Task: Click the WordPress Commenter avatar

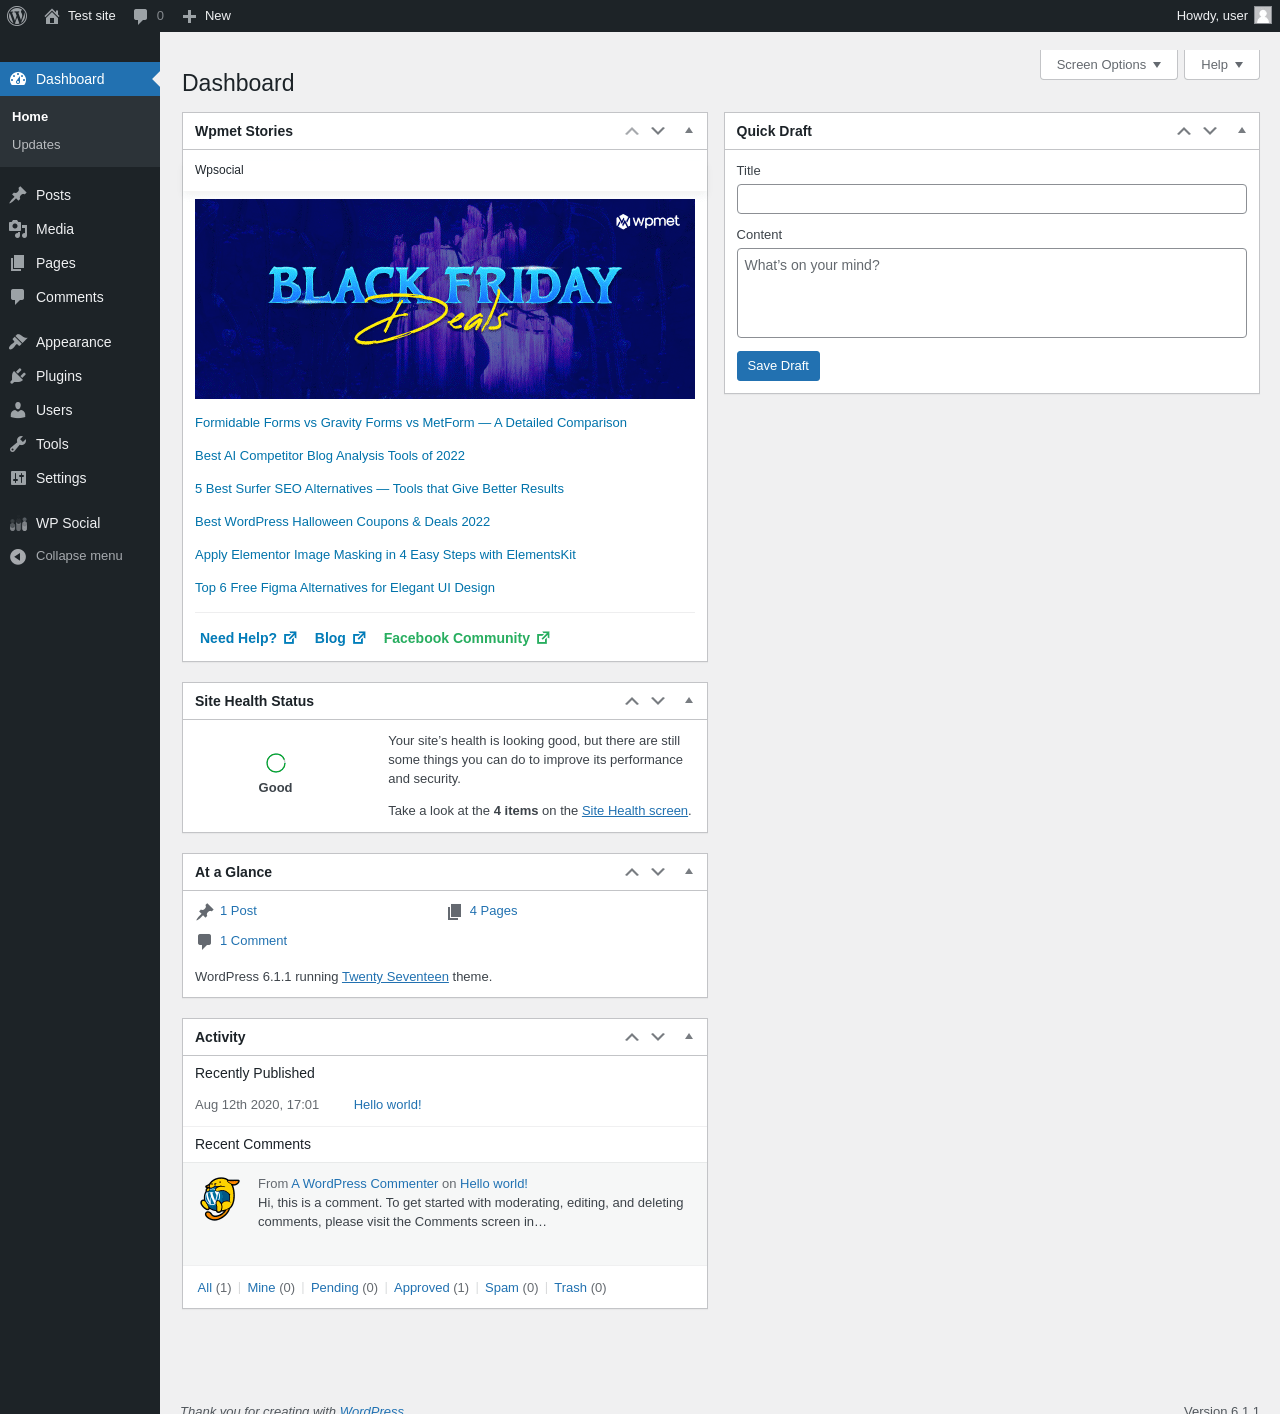Action: coord(220,1199)
